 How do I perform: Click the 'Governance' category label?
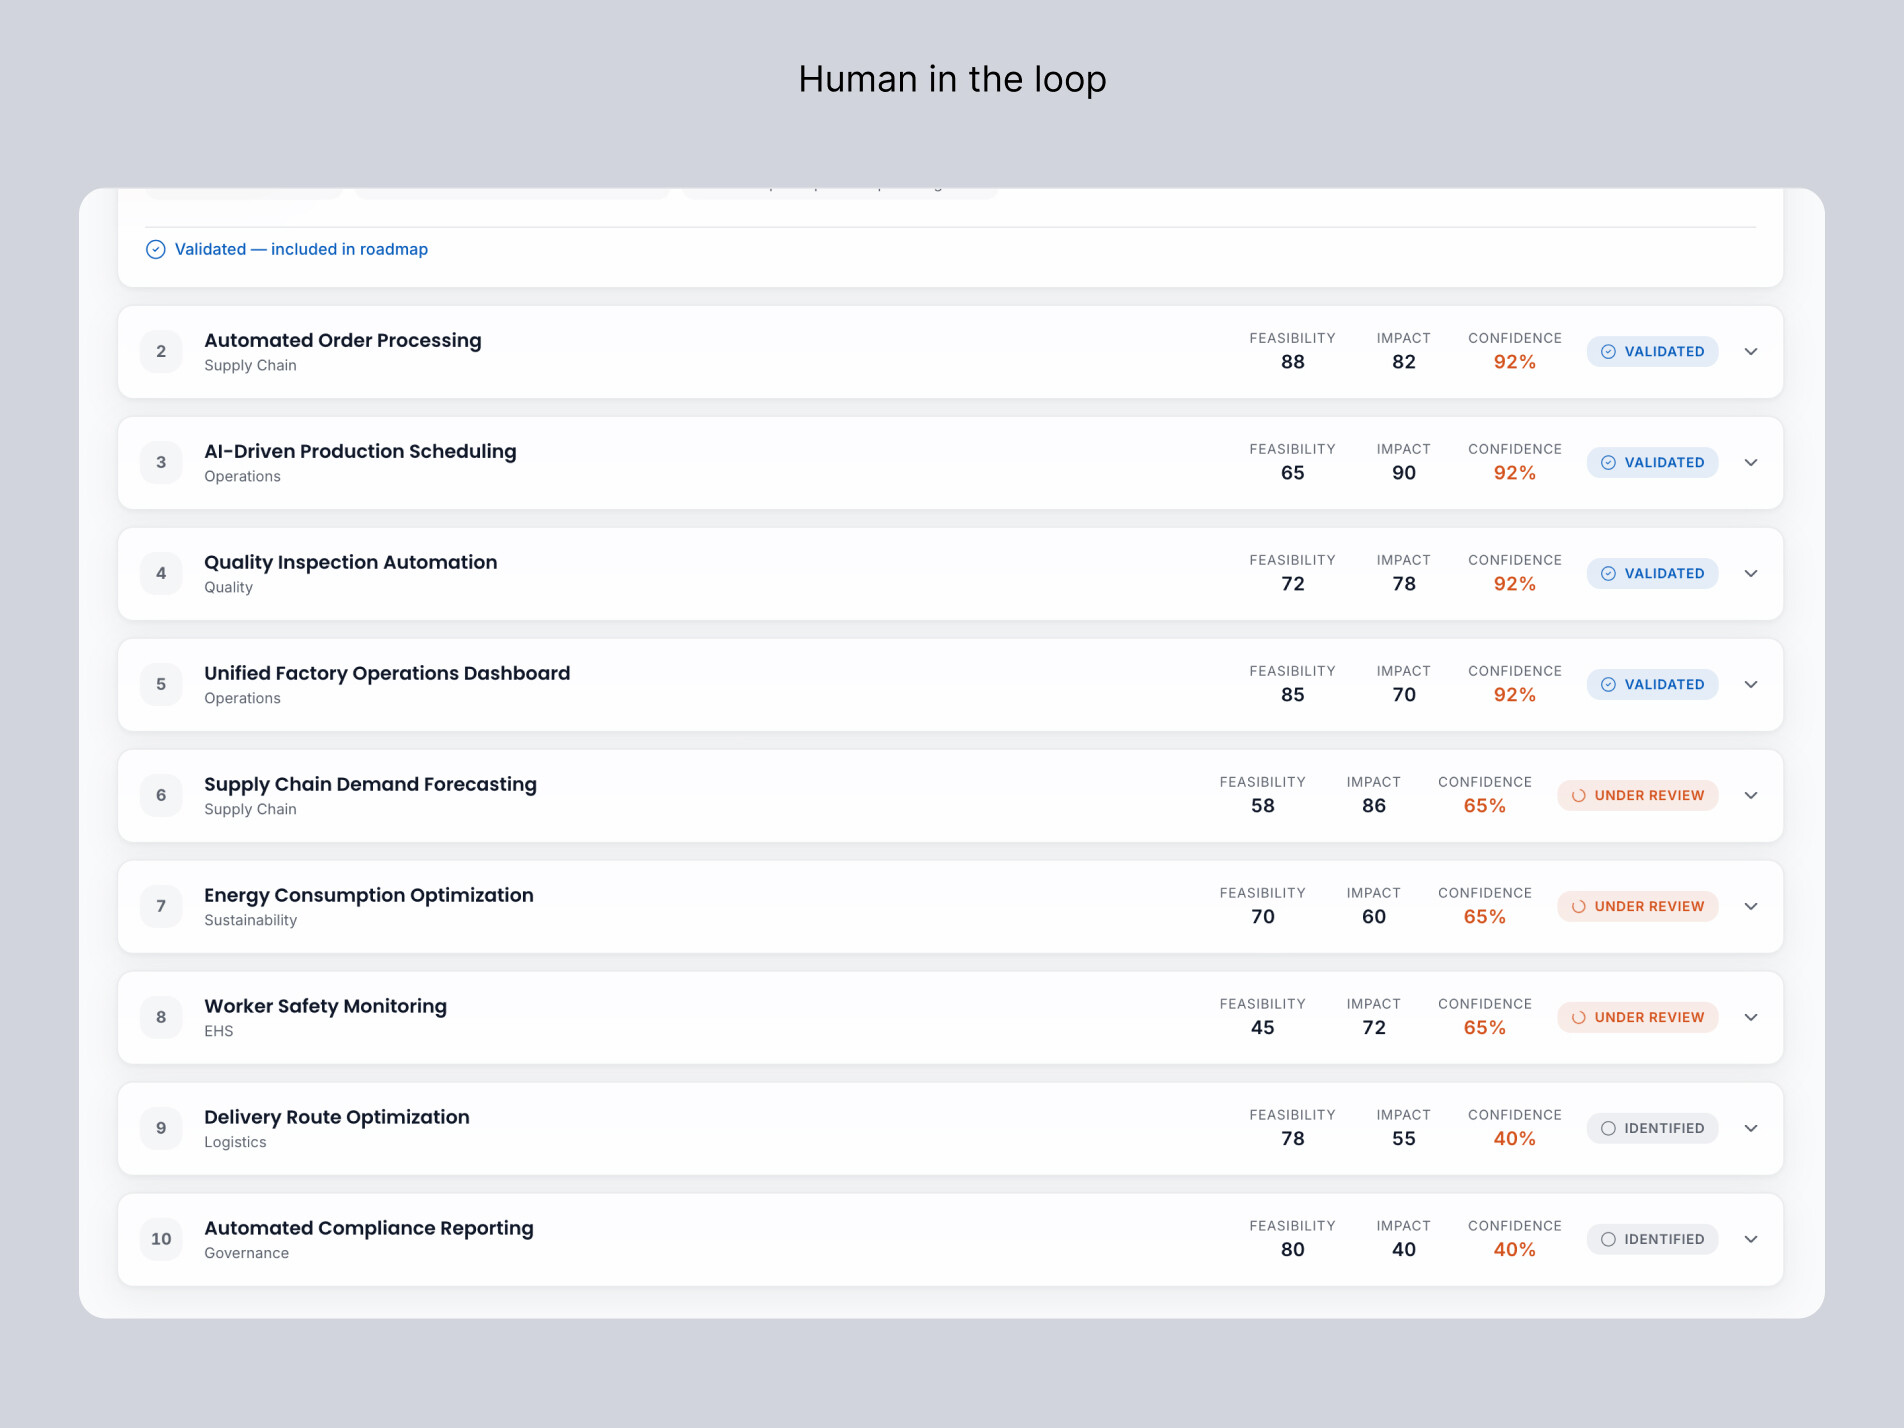point(246,1254)
